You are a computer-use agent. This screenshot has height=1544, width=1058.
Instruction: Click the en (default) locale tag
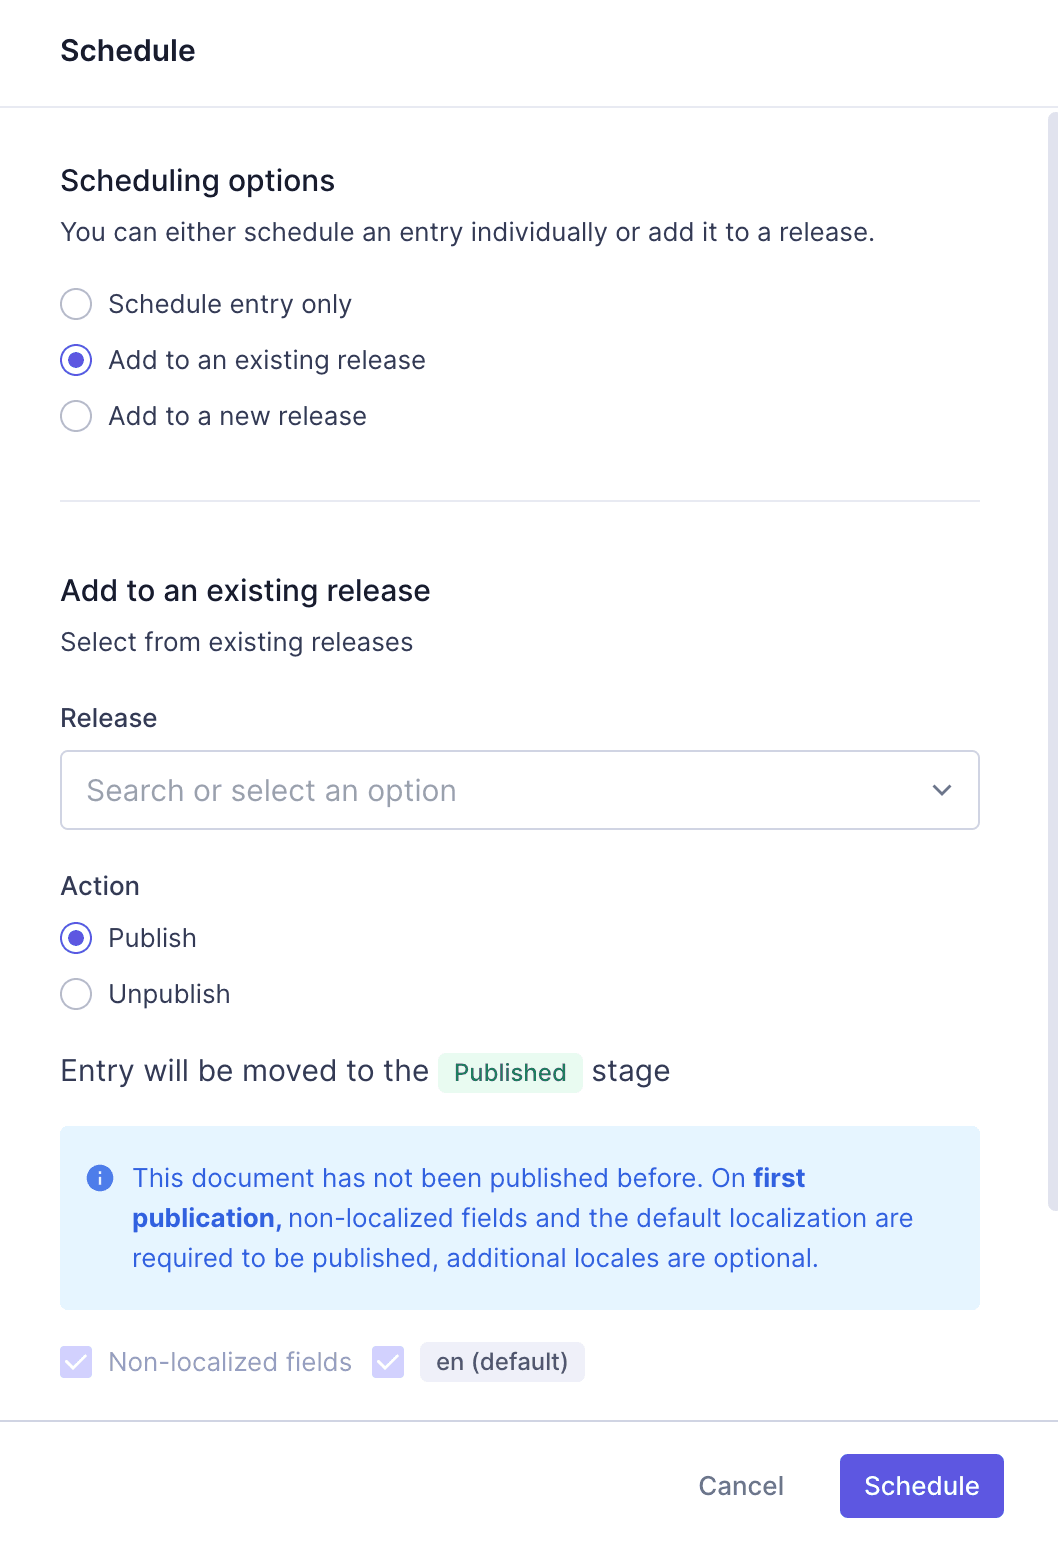[502, 1362]
